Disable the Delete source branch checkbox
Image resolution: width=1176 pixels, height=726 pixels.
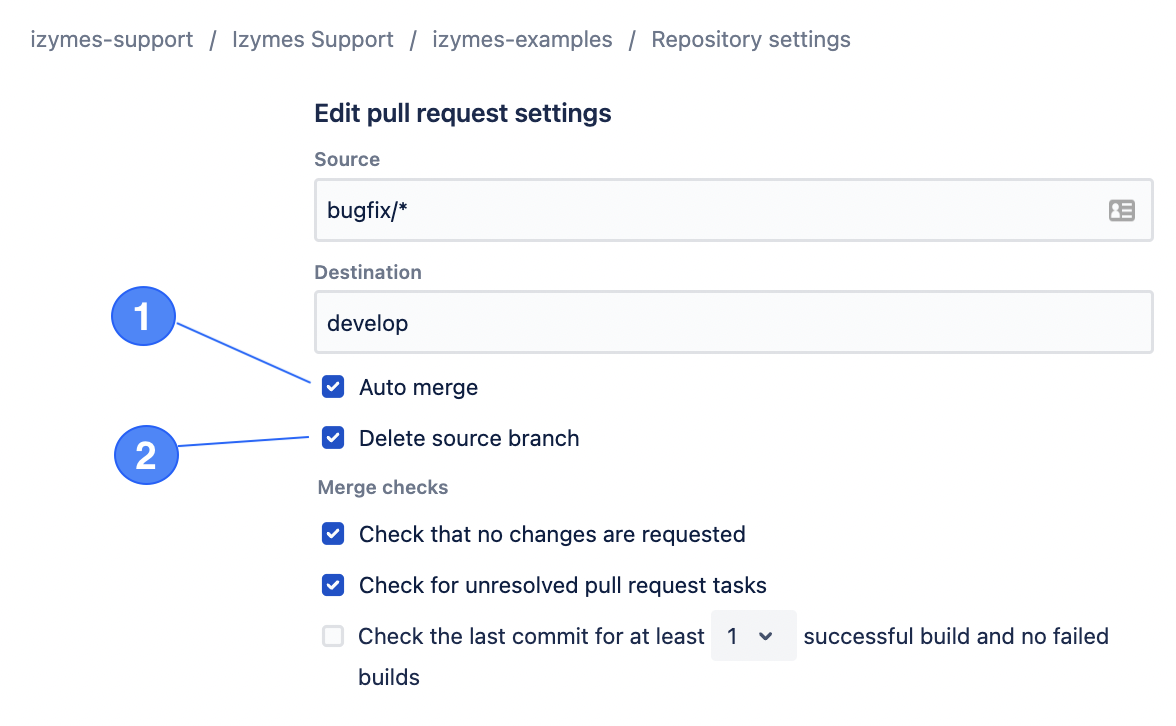(333, 438)
